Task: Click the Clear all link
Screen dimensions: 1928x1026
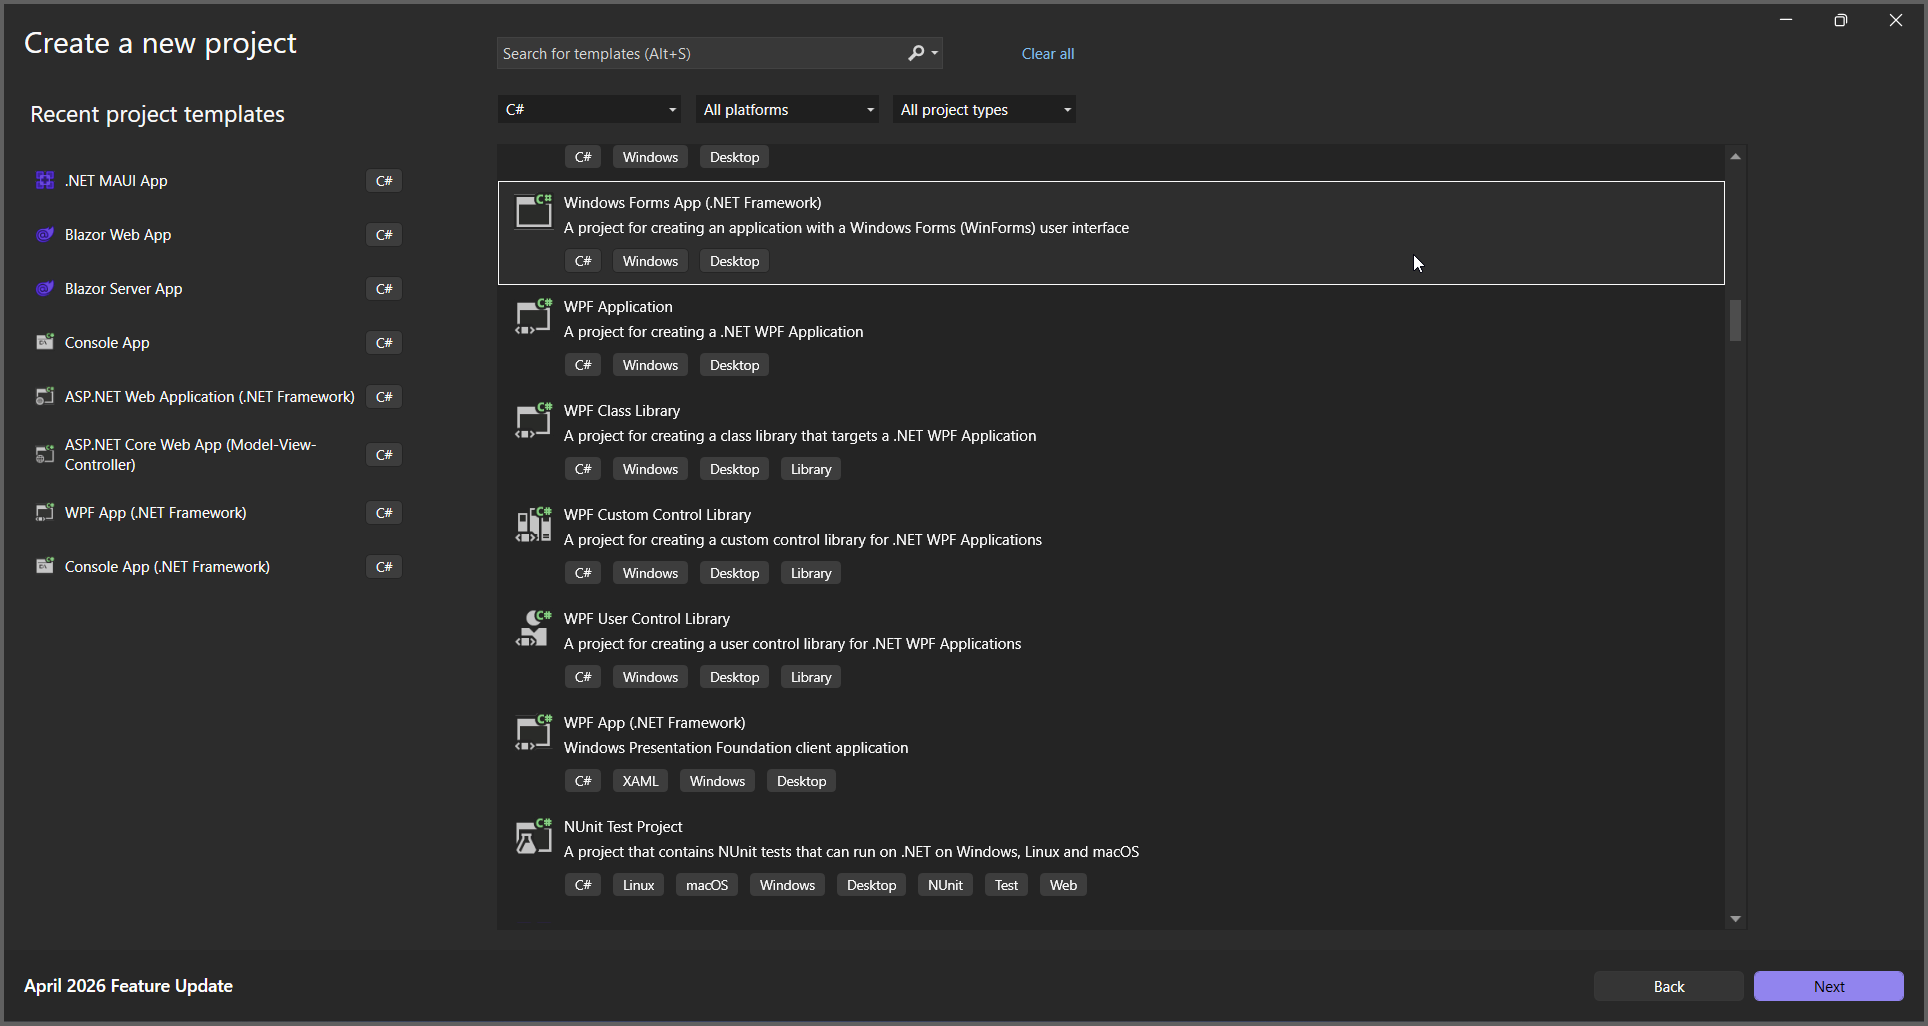Action: (1047, 54)
